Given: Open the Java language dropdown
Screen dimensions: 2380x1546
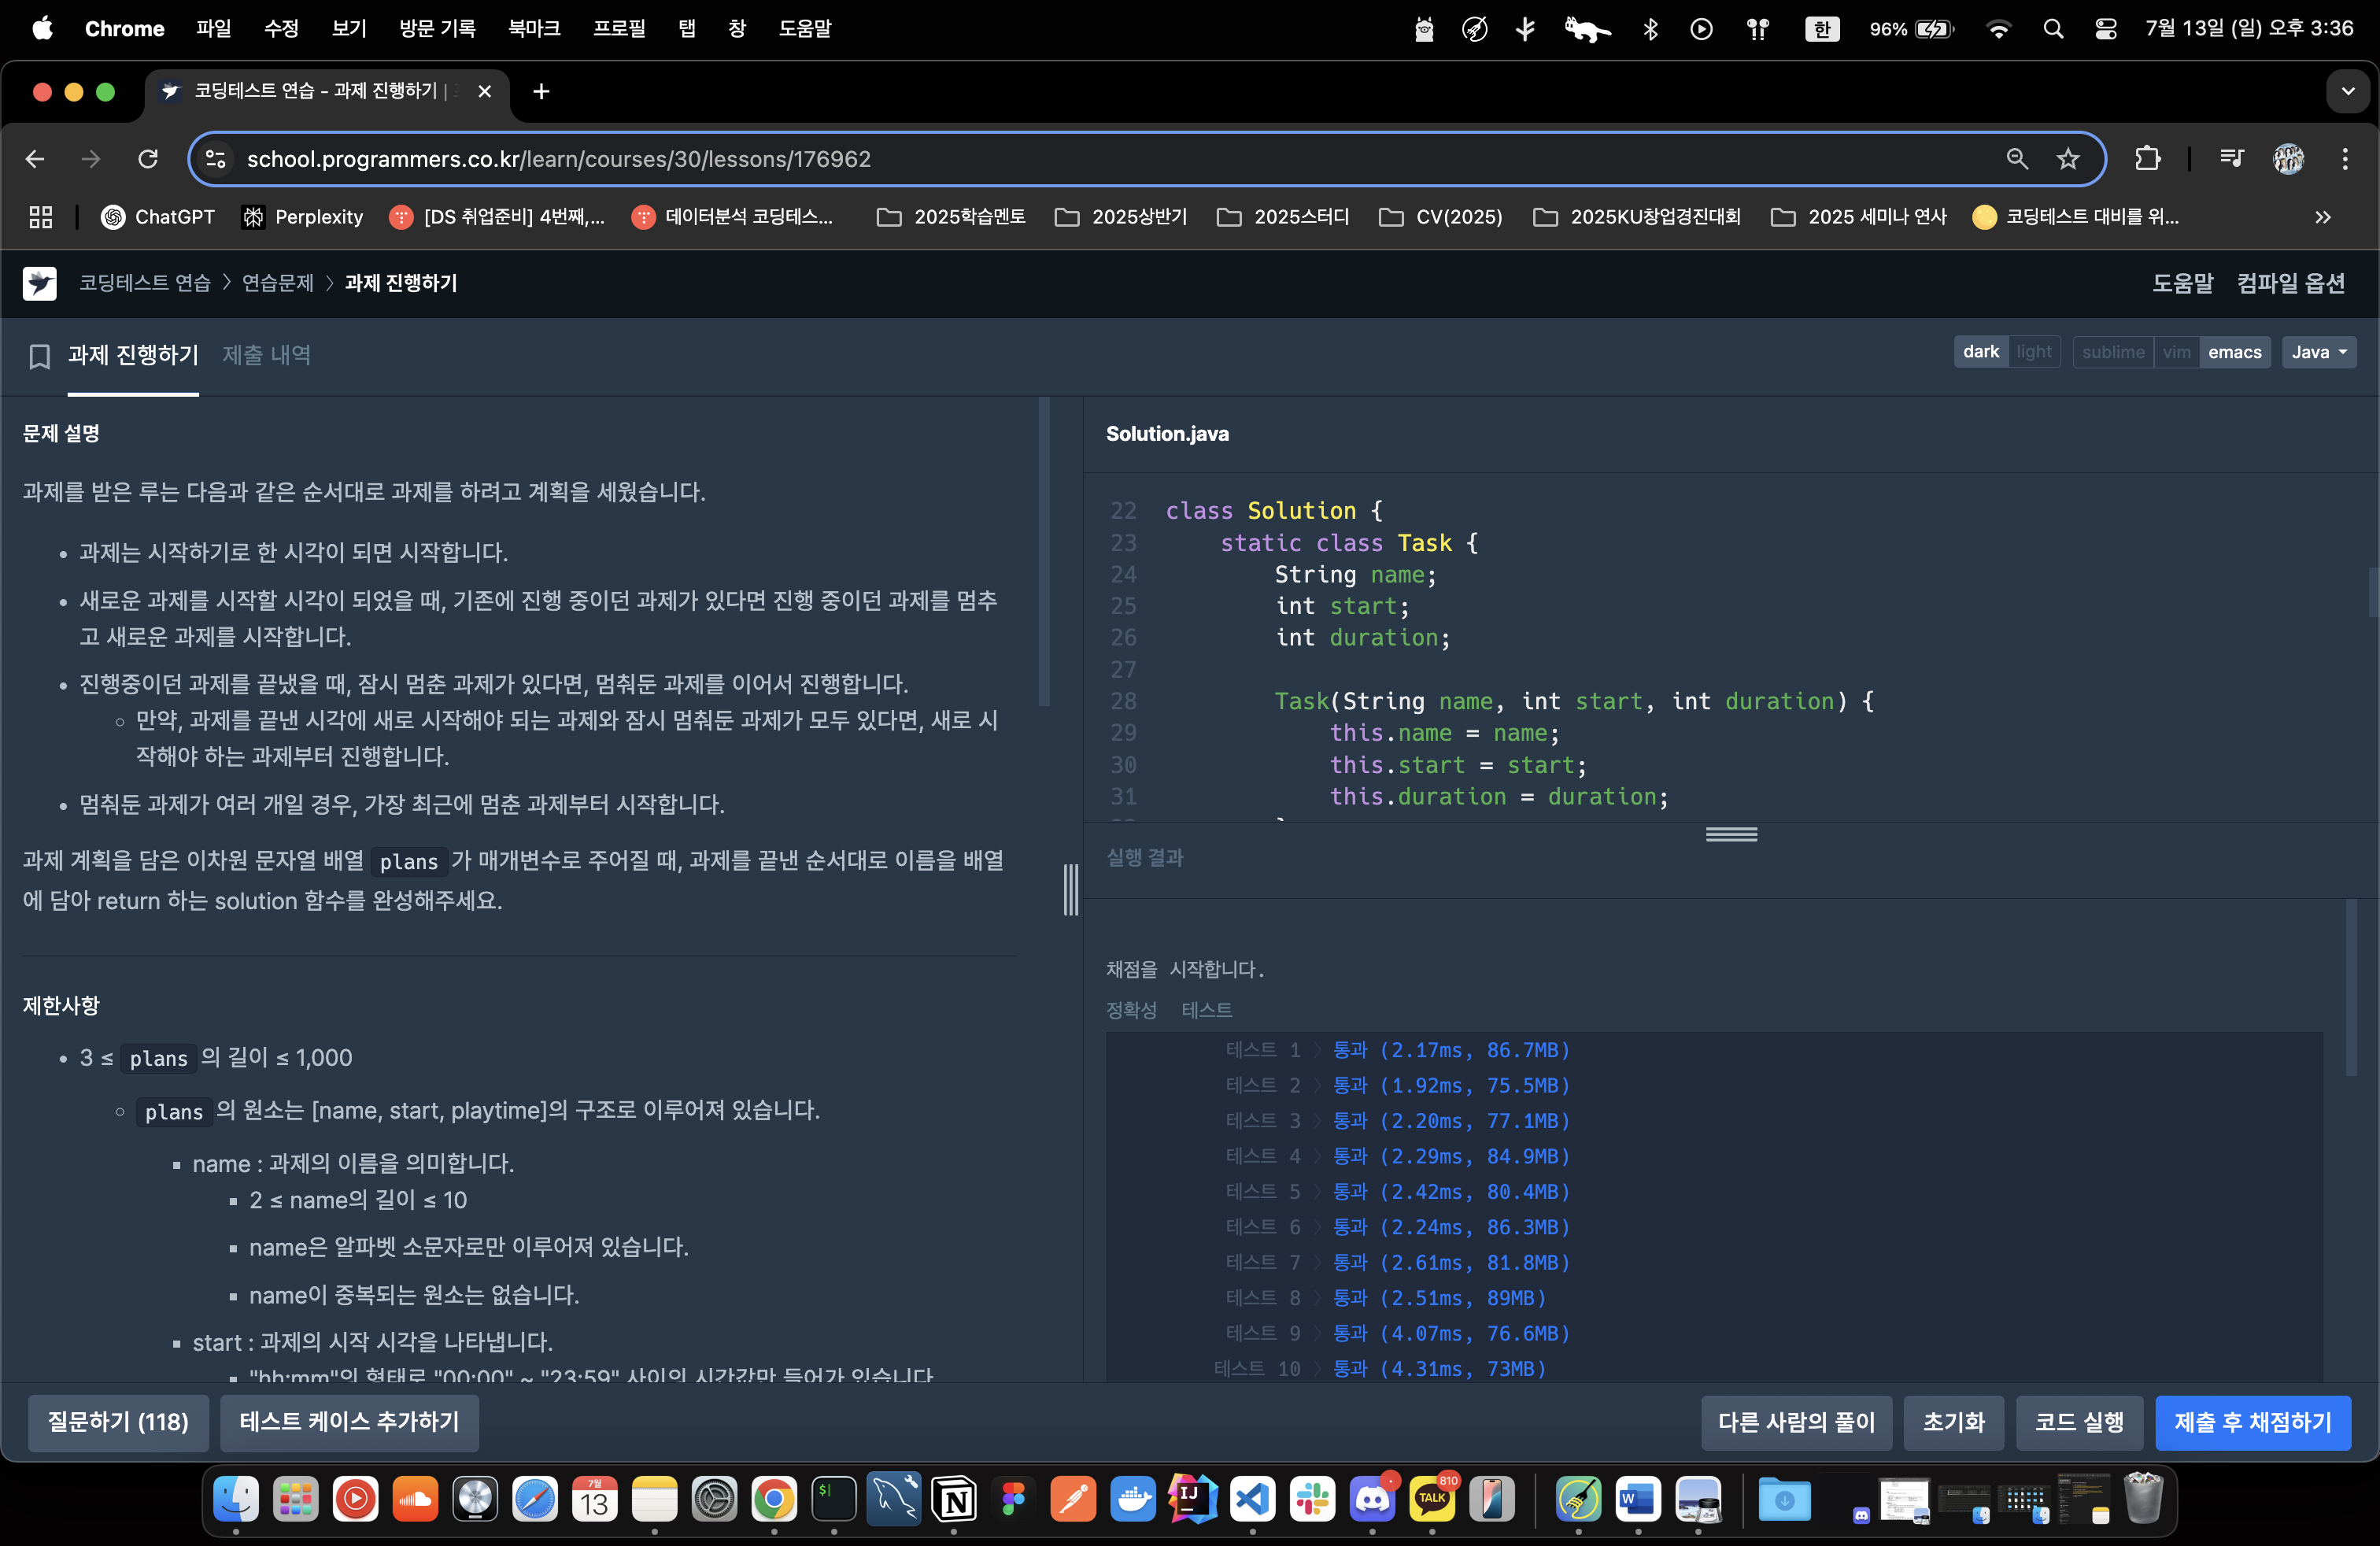Looking at the screenshot, I should (2318, 352).
